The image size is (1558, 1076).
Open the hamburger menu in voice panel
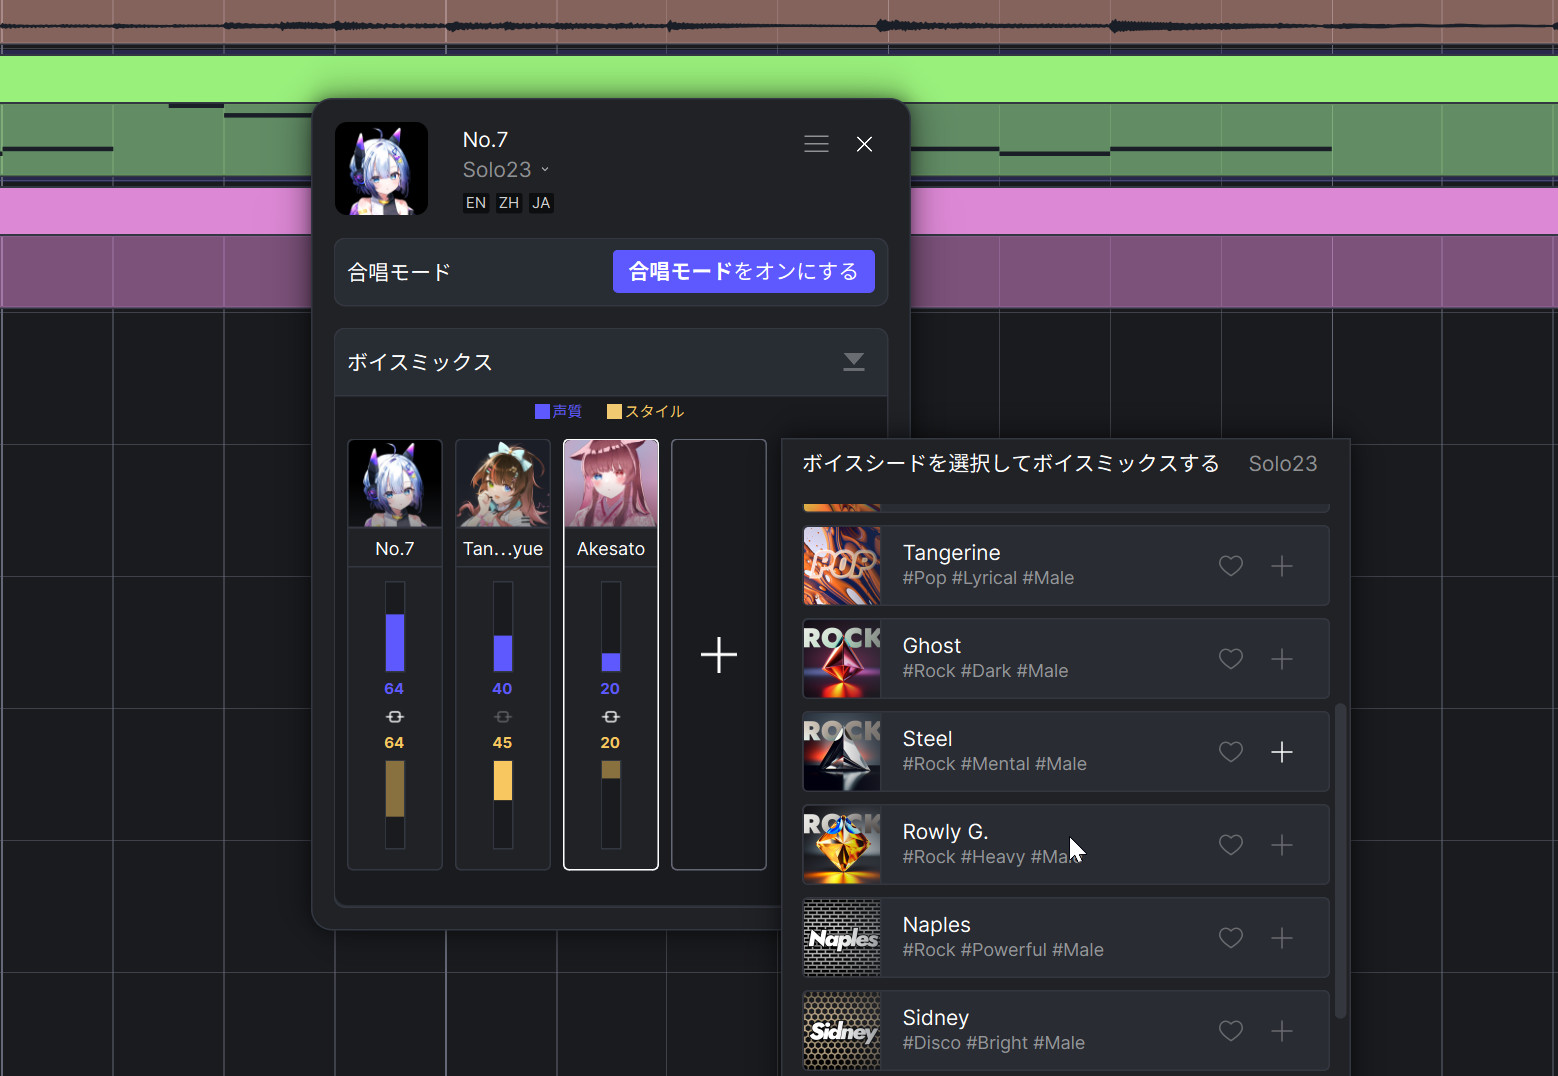816,144
